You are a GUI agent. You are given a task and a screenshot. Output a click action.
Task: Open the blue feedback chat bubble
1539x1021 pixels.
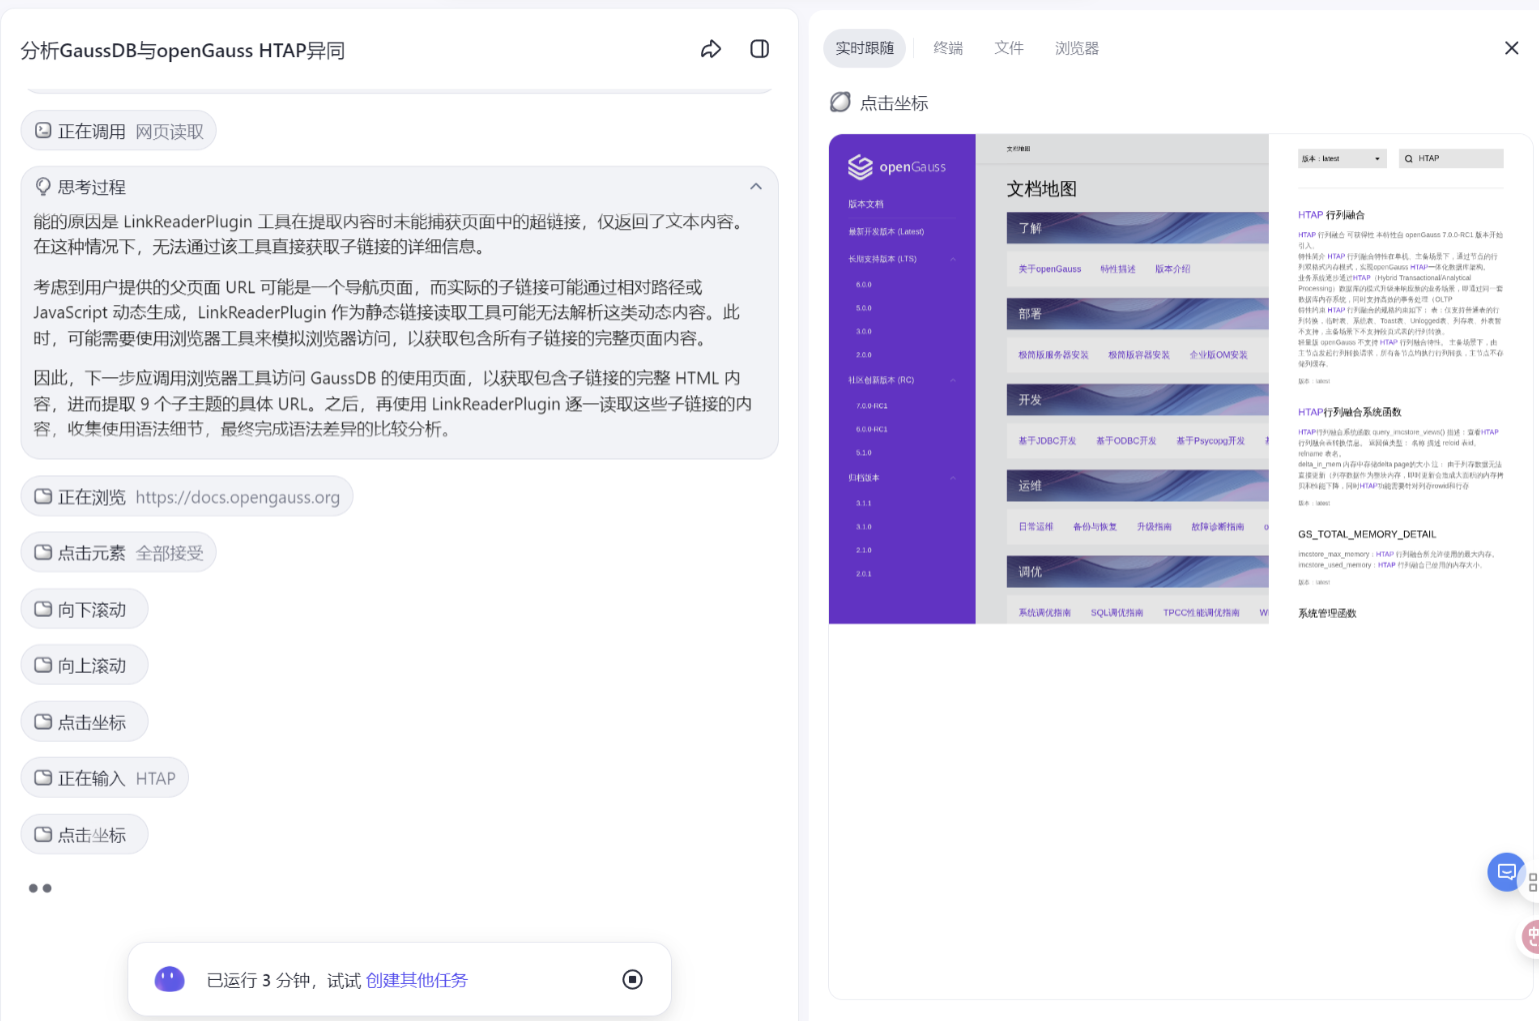click(x=1506, y=872)
